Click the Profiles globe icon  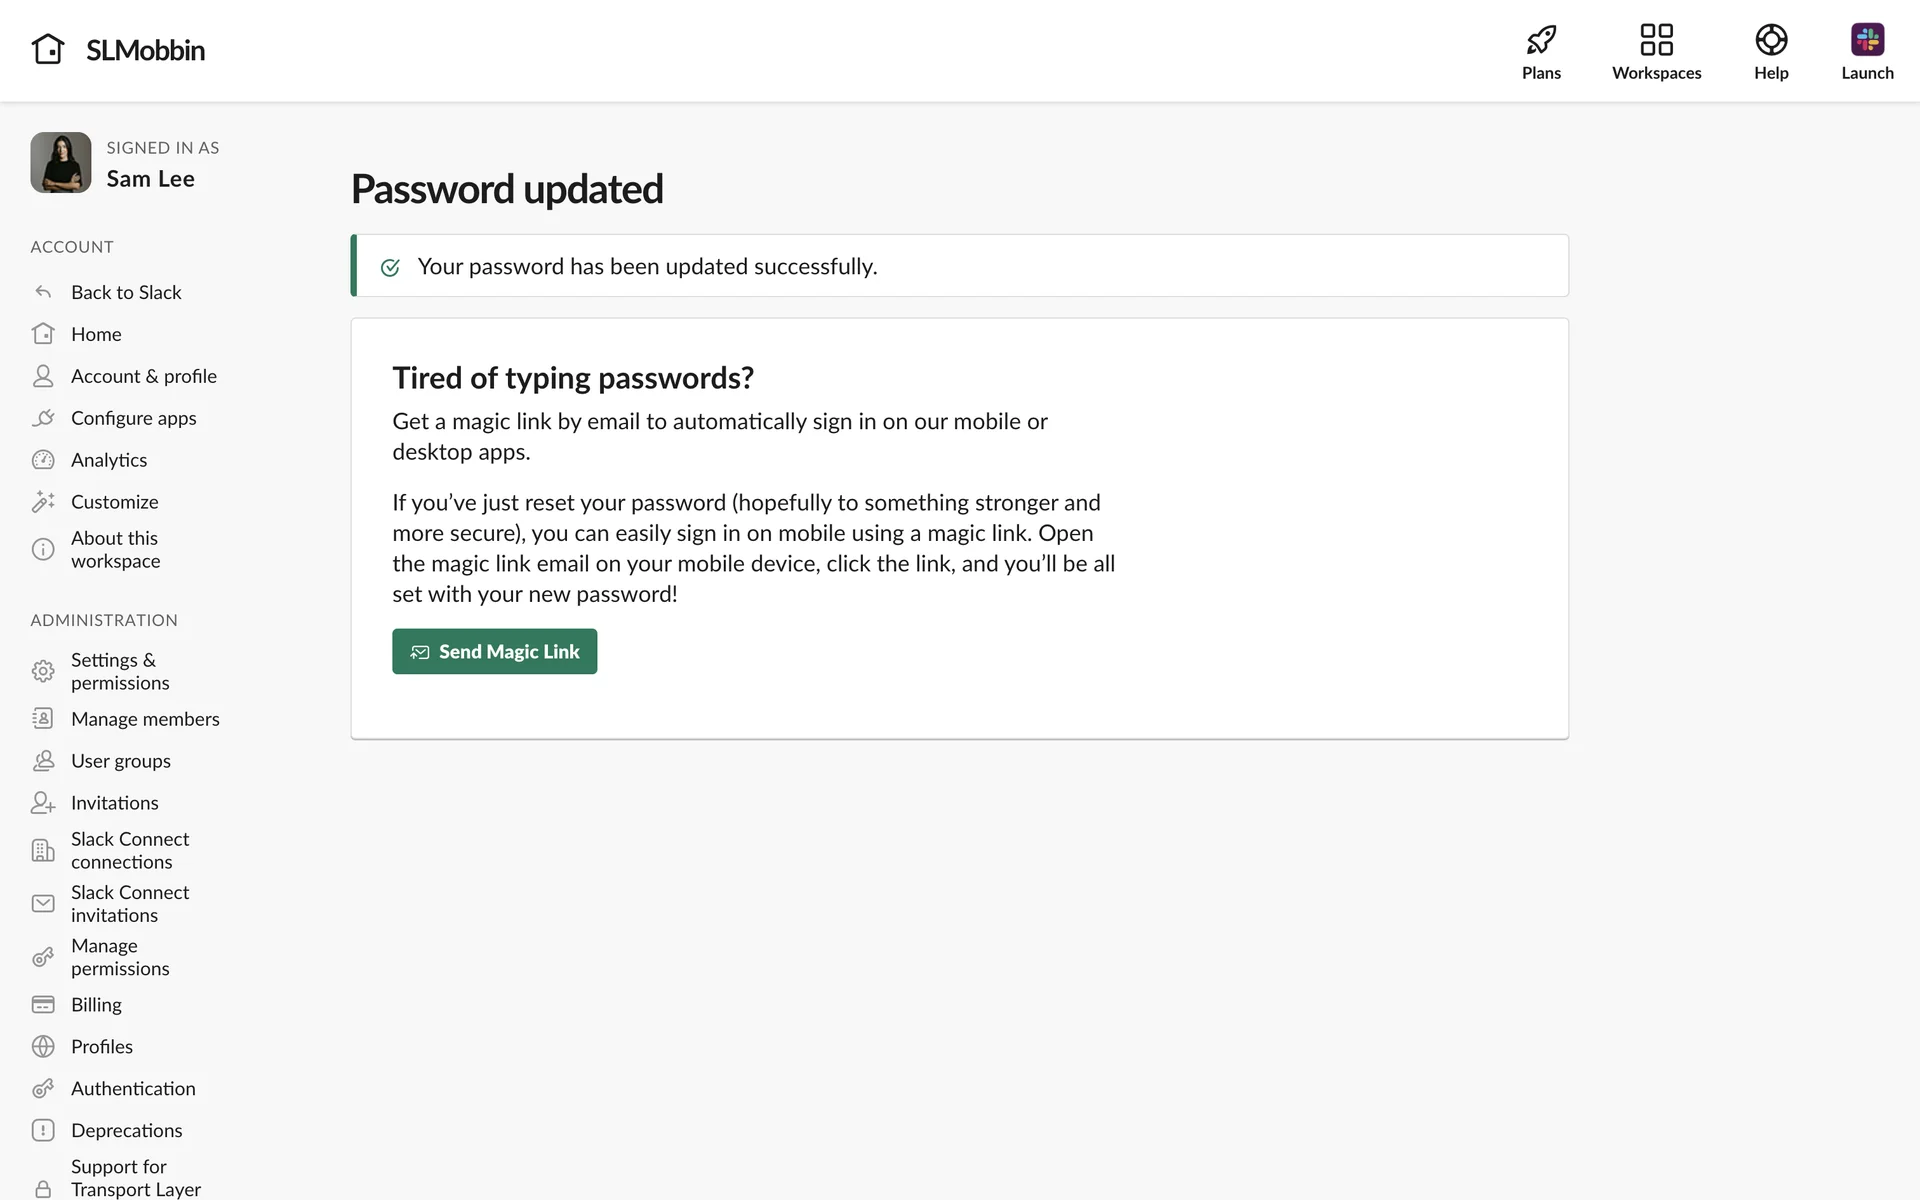click(x=43, y=1047)
